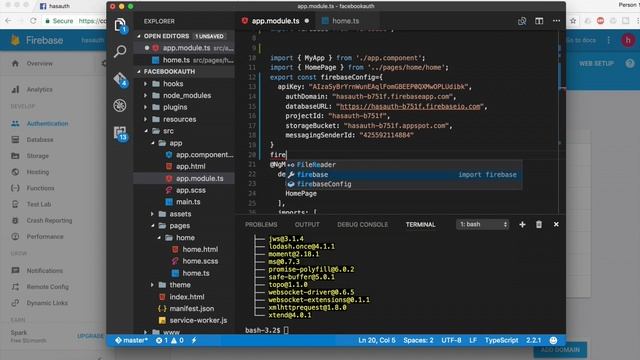The image size is (640, 360).
Task: Open the OUTPUT panel tab
Action: pos(307,224)
